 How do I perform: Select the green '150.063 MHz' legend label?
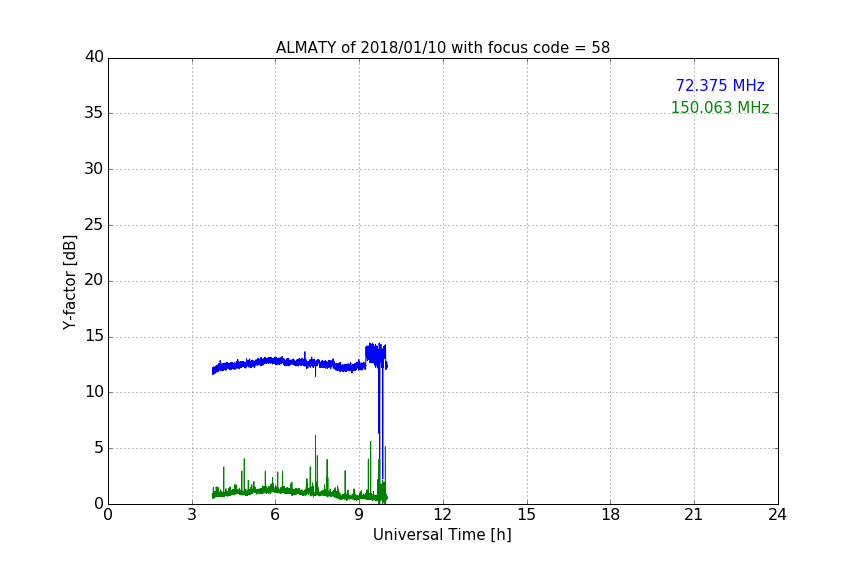click(x=720, y=107)
